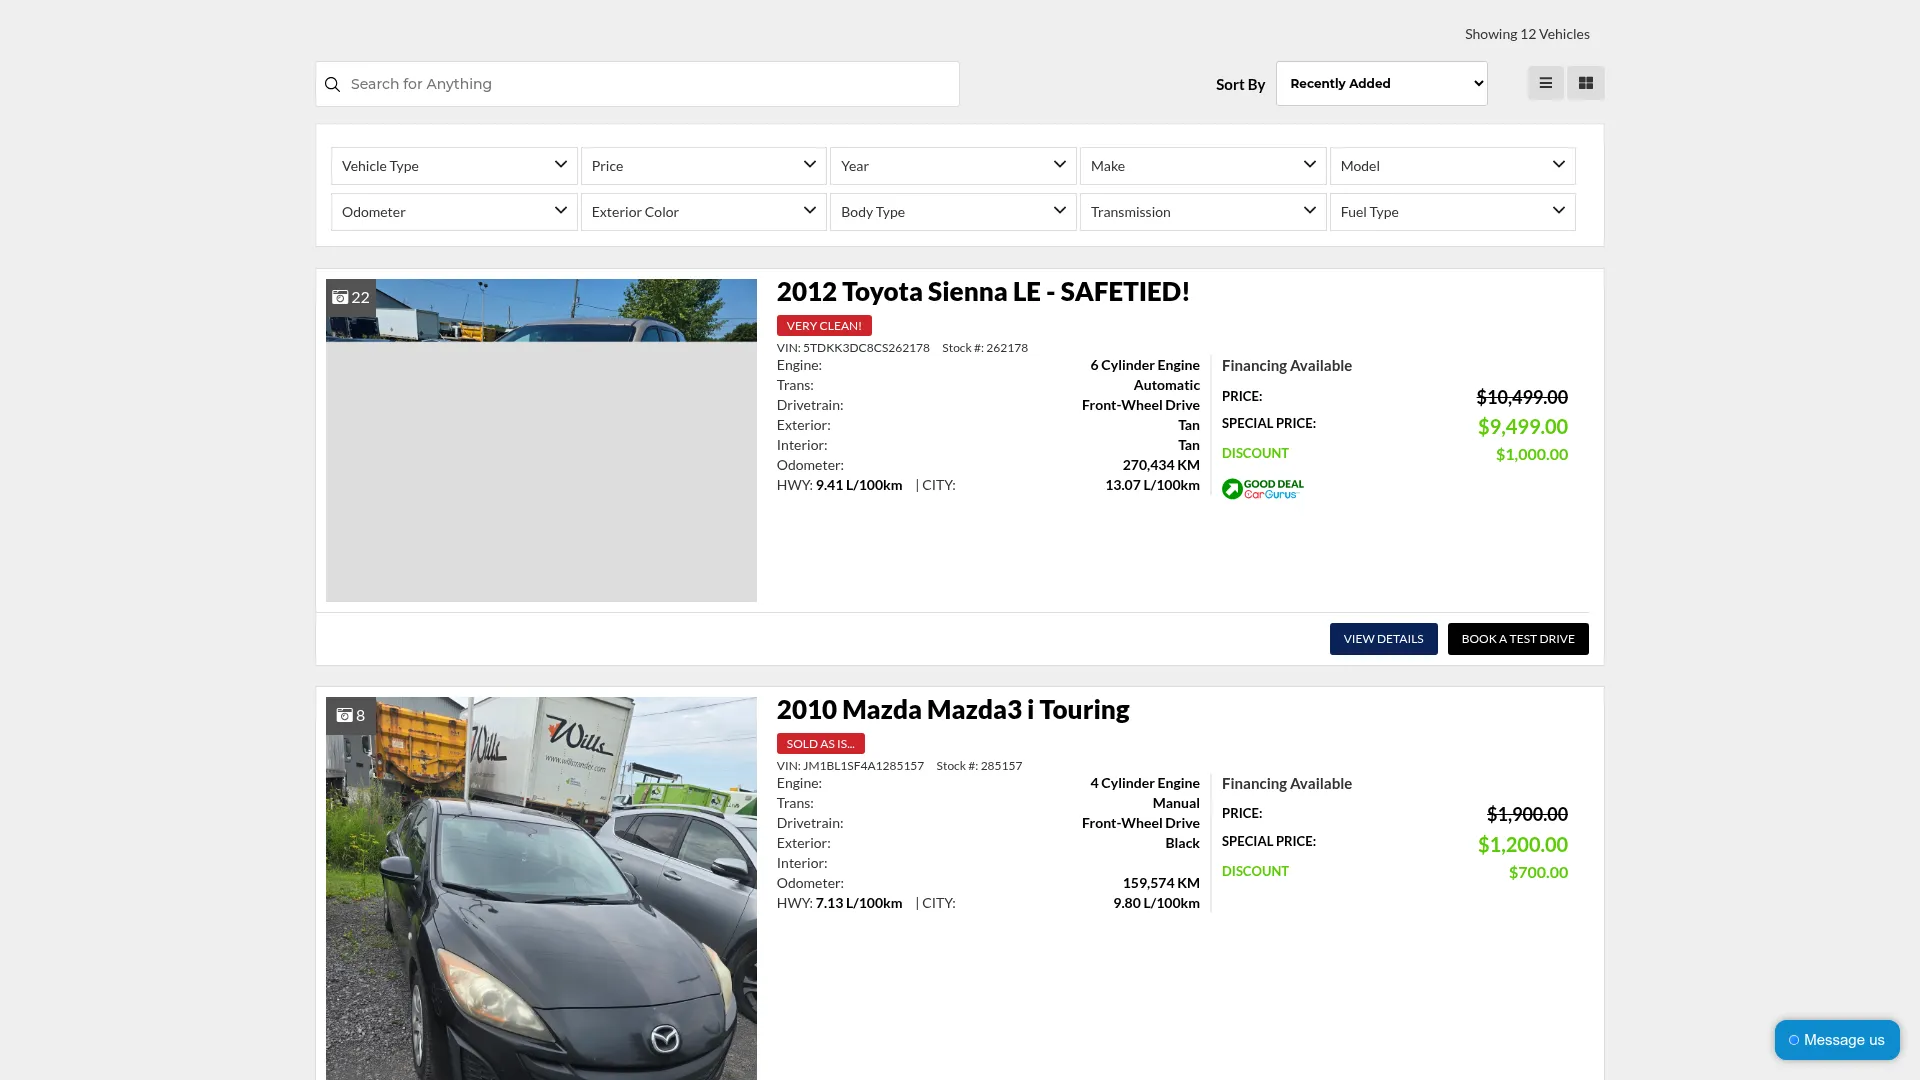
Task: Click the search magnifier icon
Action: (x=332, y=84)
